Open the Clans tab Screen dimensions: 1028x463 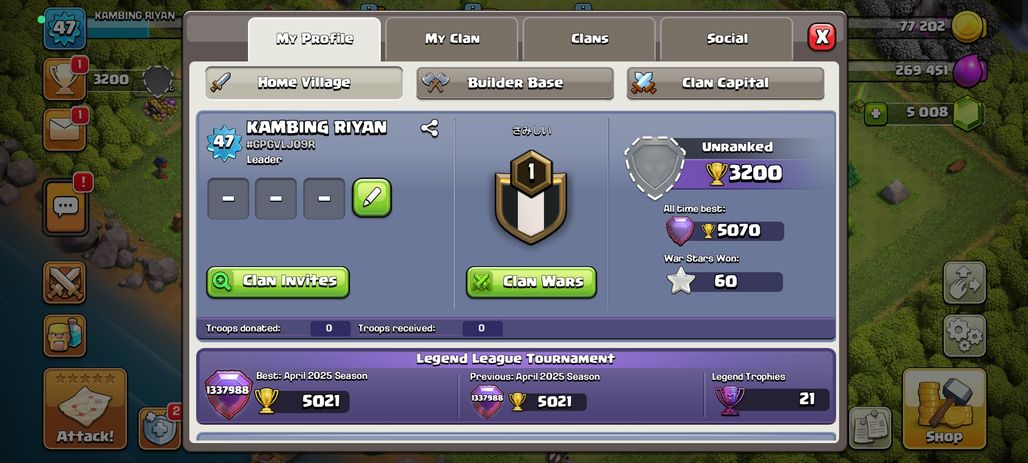pyautogui.click(x=589, y=39)
